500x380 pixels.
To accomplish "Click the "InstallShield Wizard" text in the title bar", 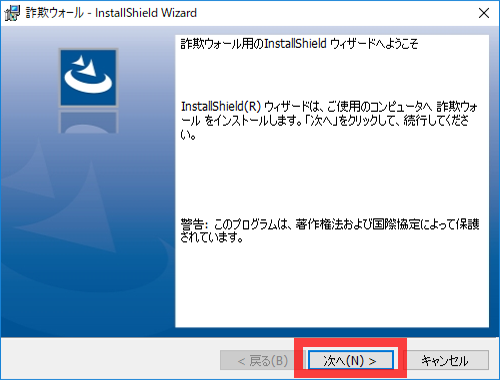I will click(146, 13).
